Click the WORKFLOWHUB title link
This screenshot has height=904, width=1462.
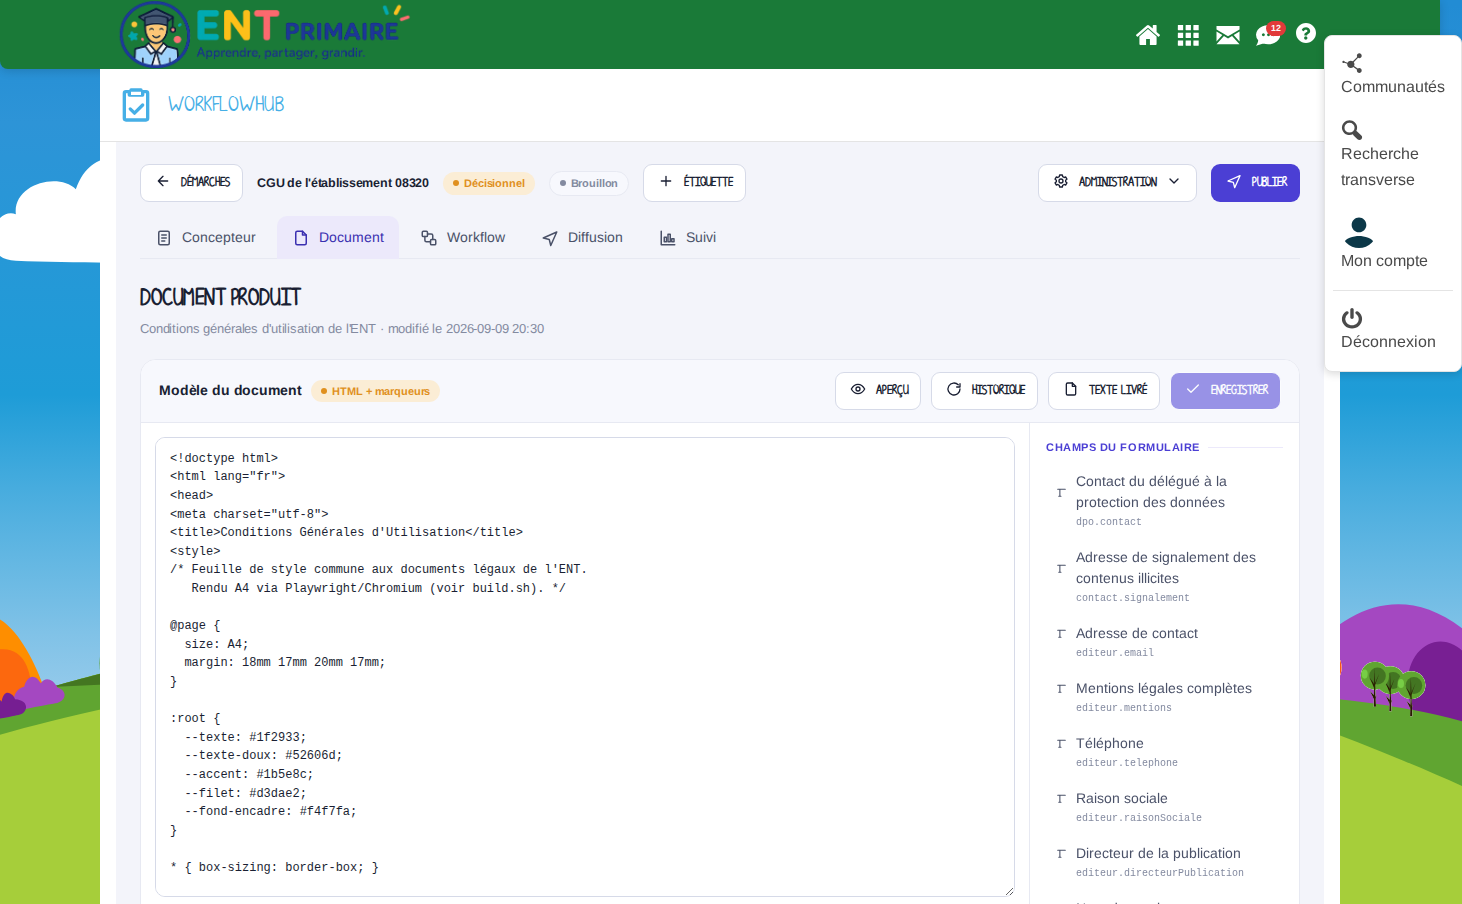coord(226,104)
